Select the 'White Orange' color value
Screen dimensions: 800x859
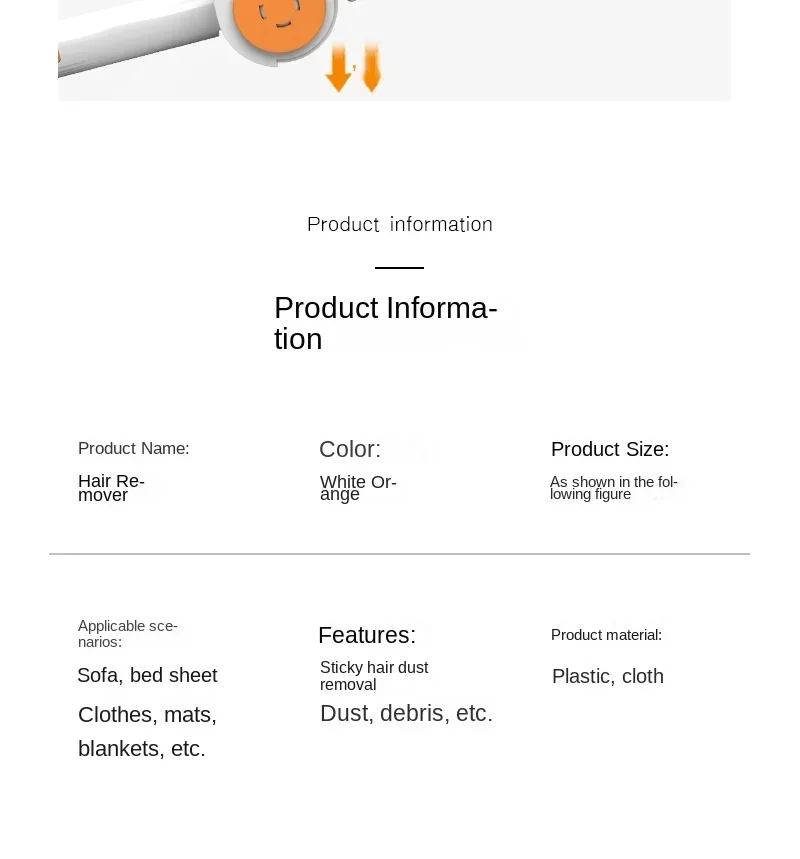point(358,488)
